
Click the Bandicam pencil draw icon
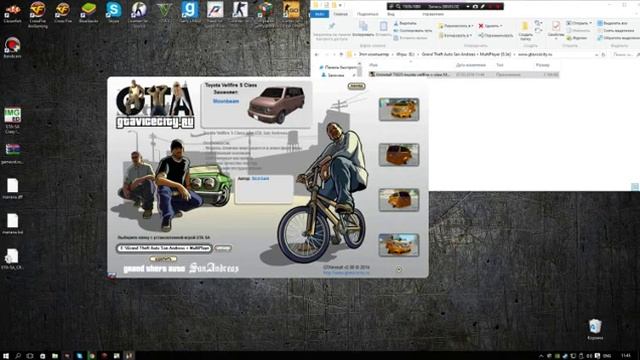[482, 6]
